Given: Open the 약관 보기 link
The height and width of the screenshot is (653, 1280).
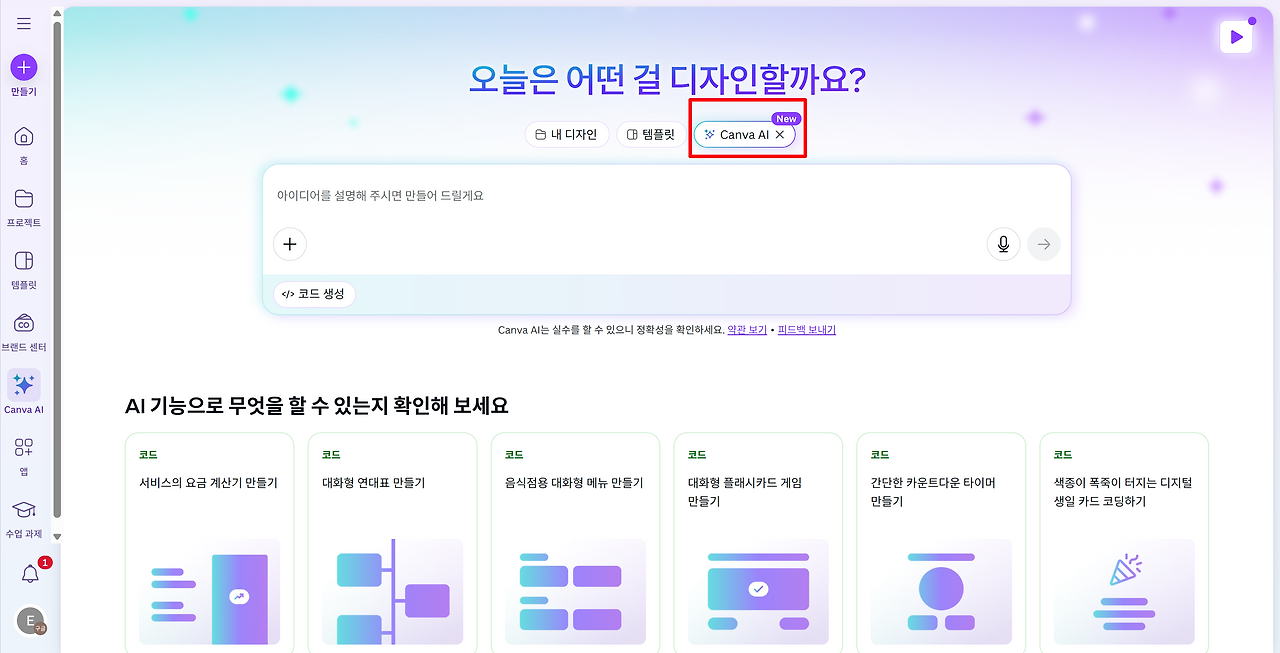Looking at the screenshot, I should point(747,329).
